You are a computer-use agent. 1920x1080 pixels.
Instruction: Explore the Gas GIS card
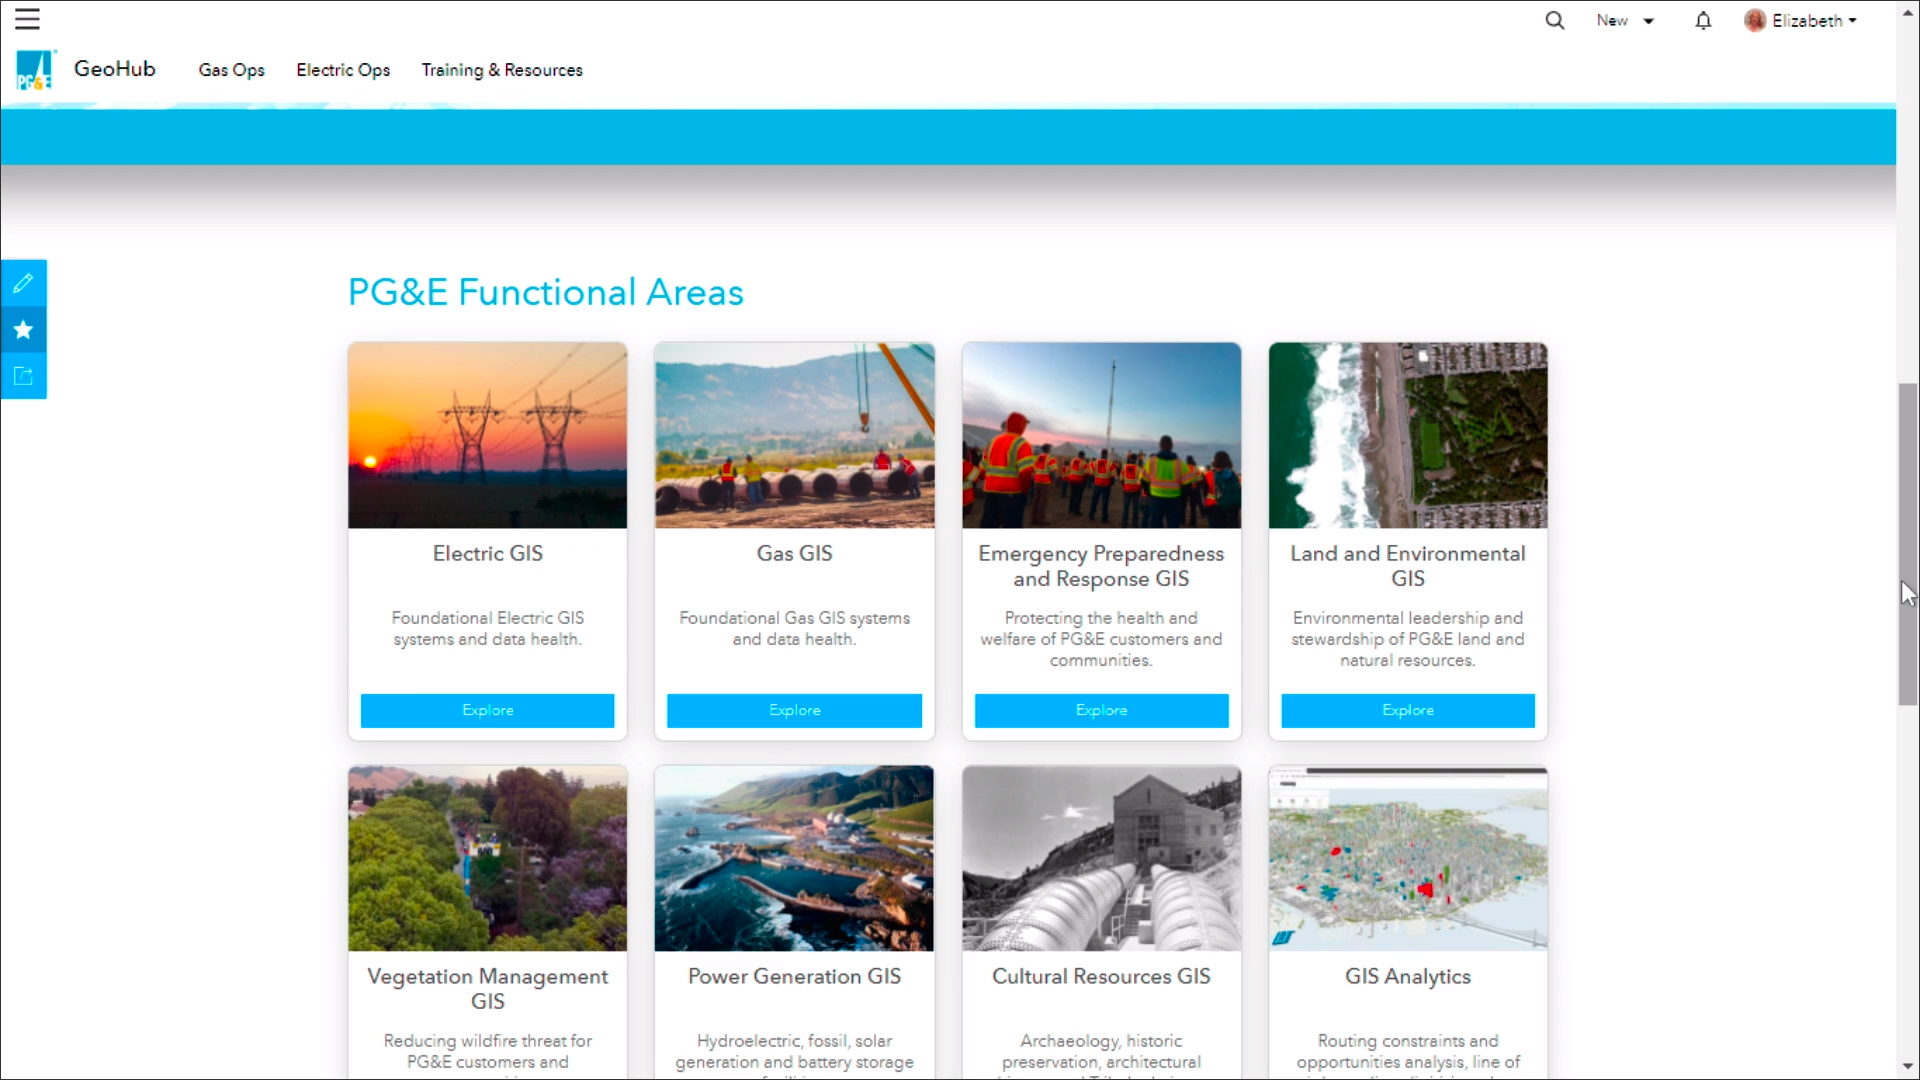(795, 710)
